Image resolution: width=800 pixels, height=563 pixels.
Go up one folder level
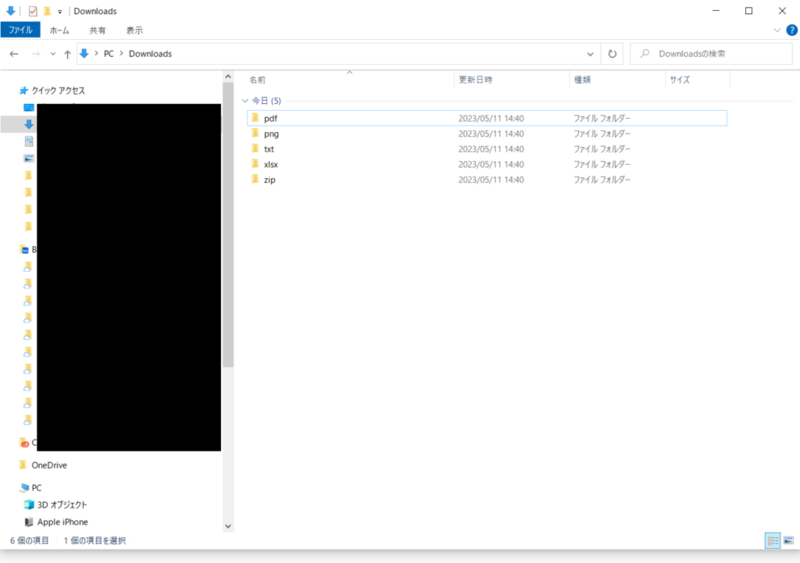[67, 54]
